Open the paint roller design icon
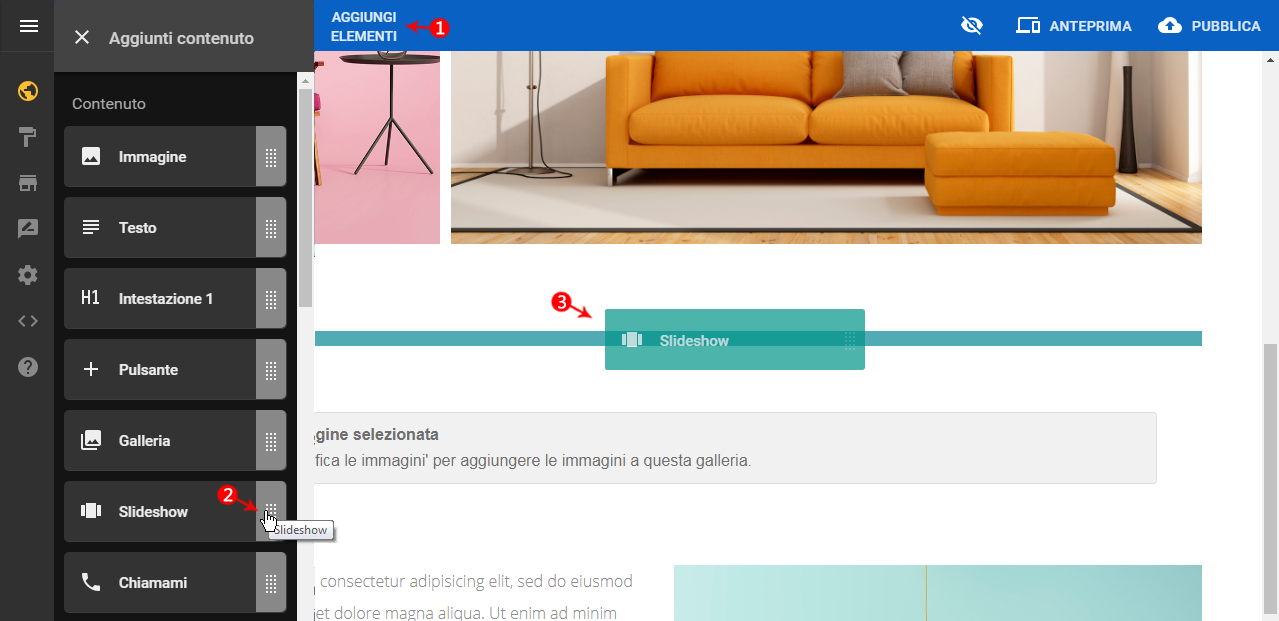The height and width of the screenshot is (621, 1279). pos(28,137)
